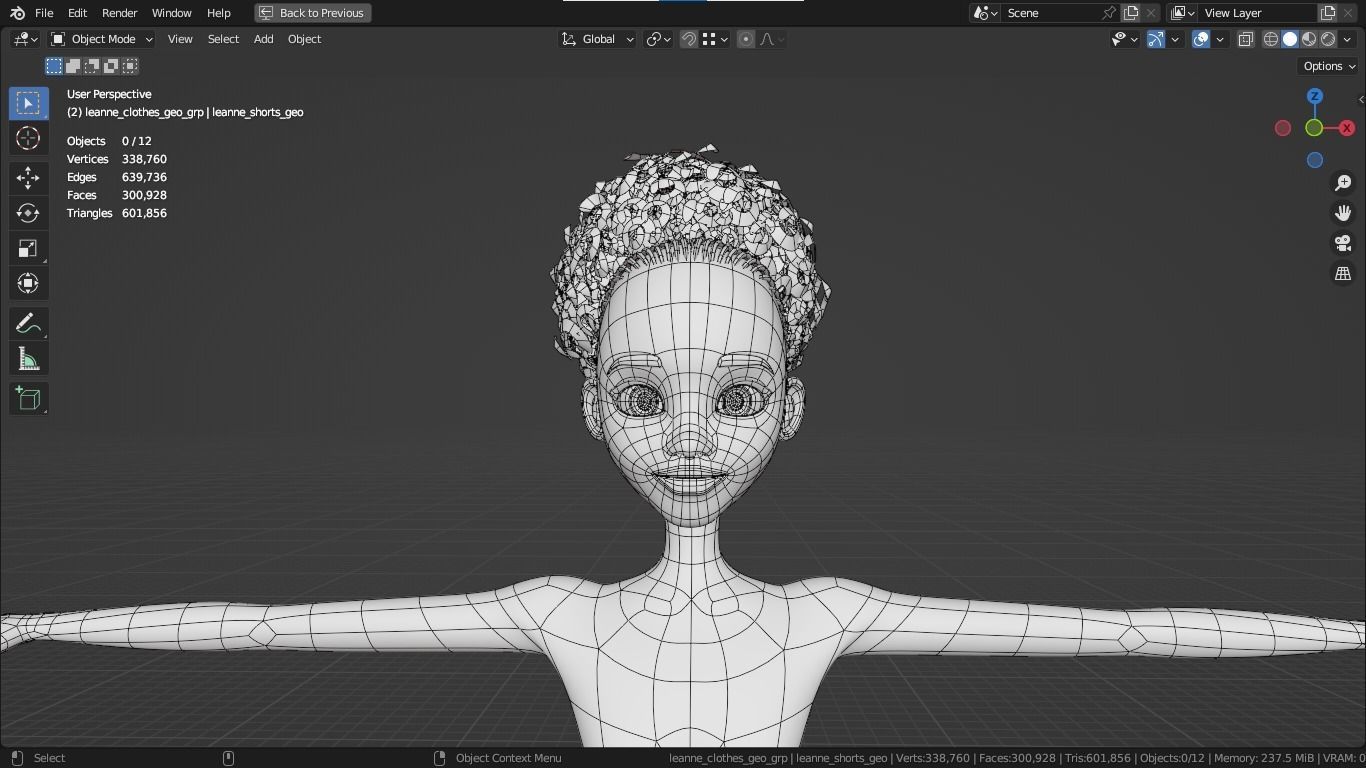
Task: Open the editor type dropdown
Action: click(x=25, y=39)
